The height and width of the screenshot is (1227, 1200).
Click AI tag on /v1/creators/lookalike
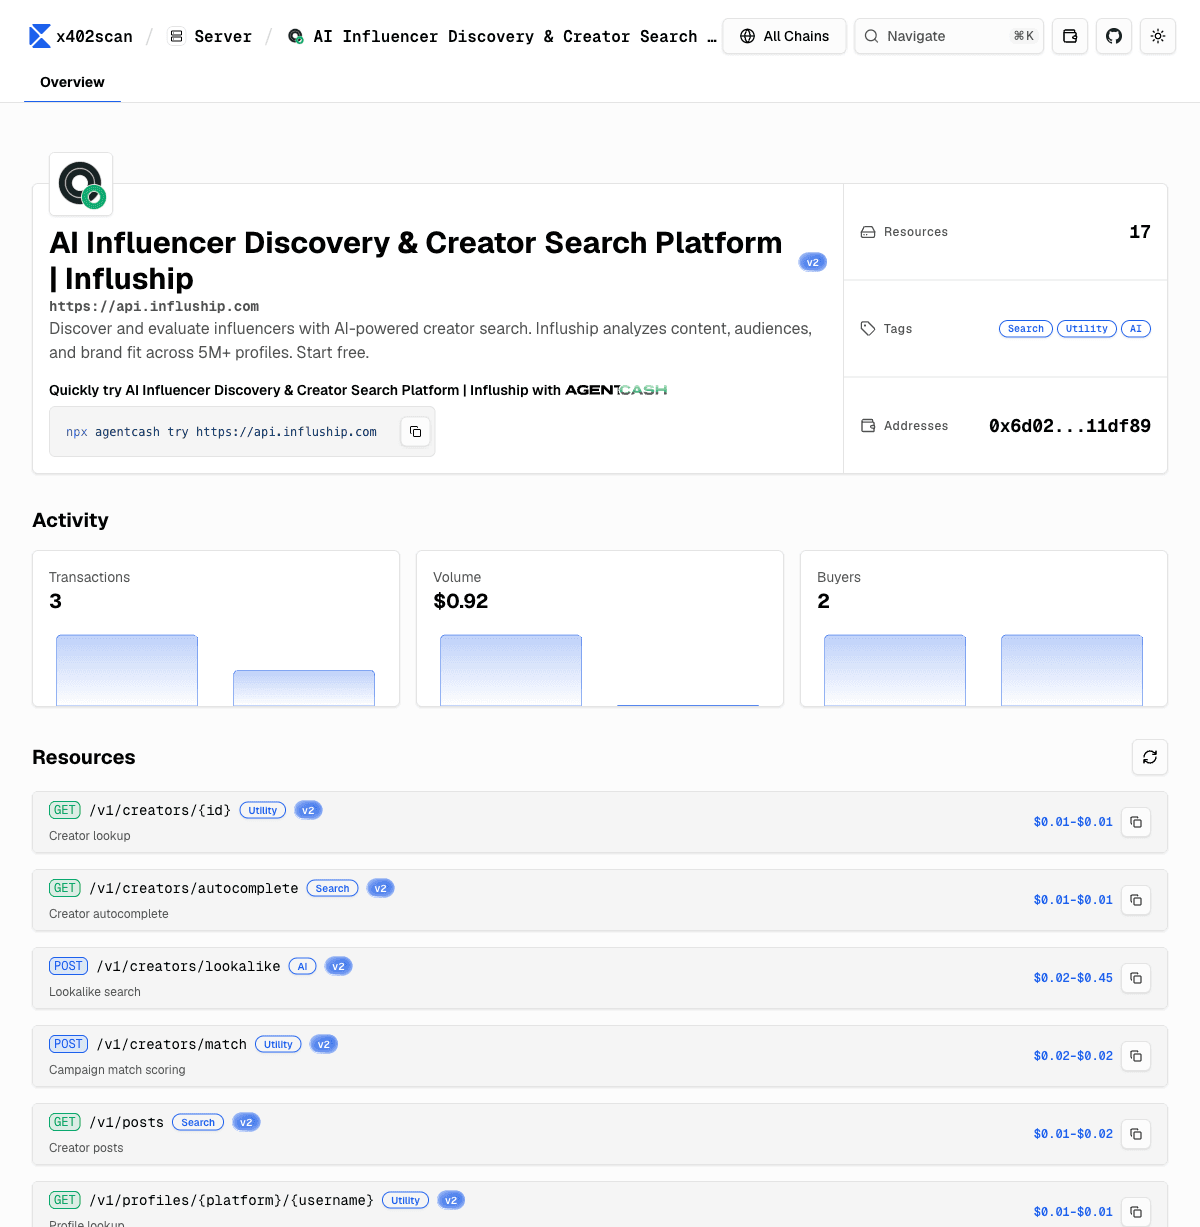[303, 967]
